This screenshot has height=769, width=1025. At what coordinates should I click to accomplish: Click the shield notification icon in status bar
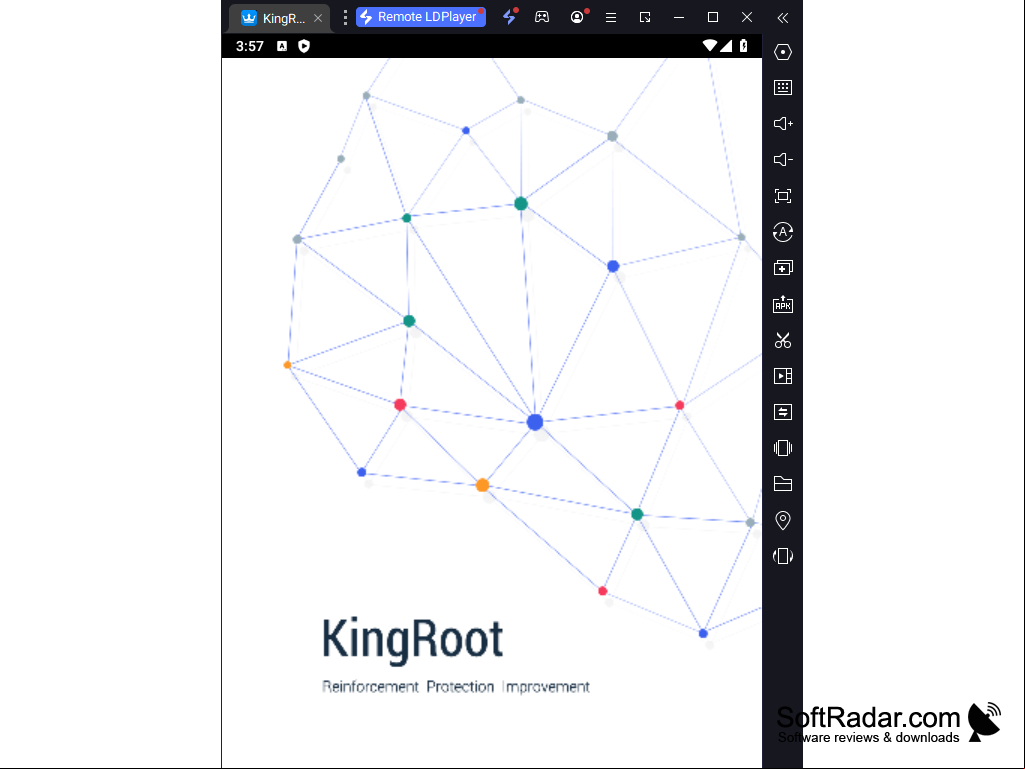304,46
